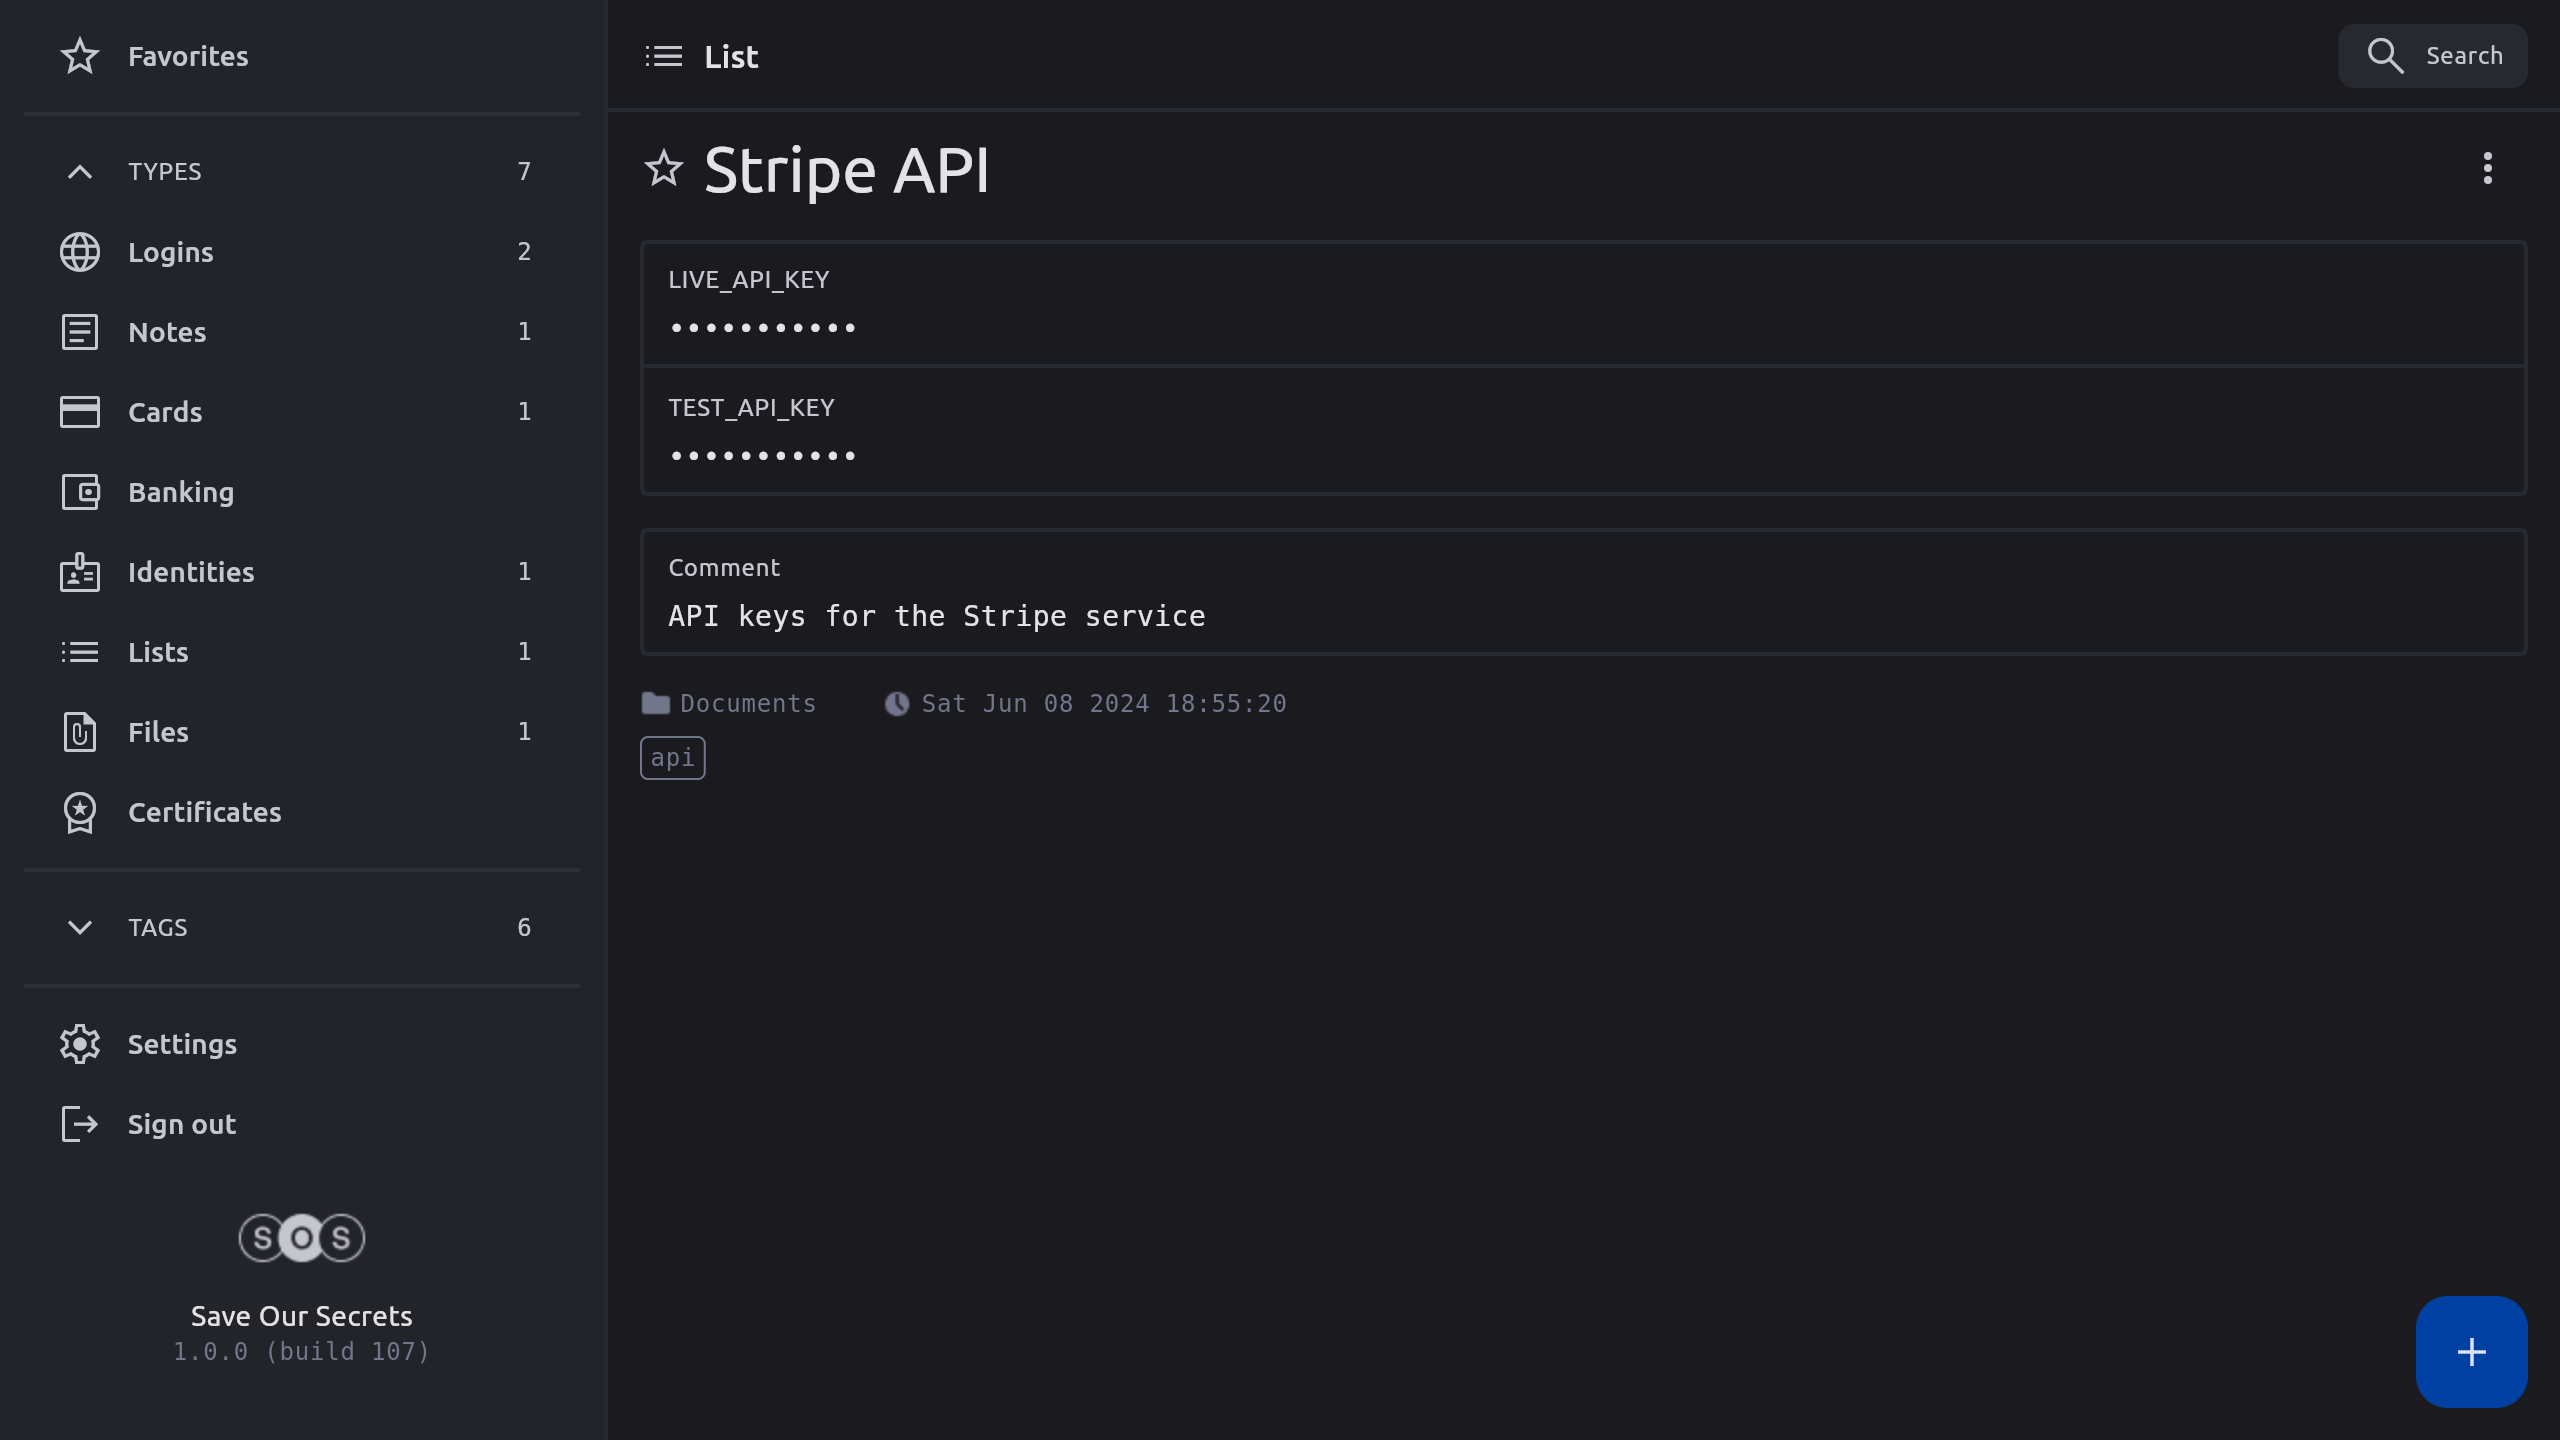Open Search in the top bar
Screen dimensions: 2560x1440
coord(2432,56)
